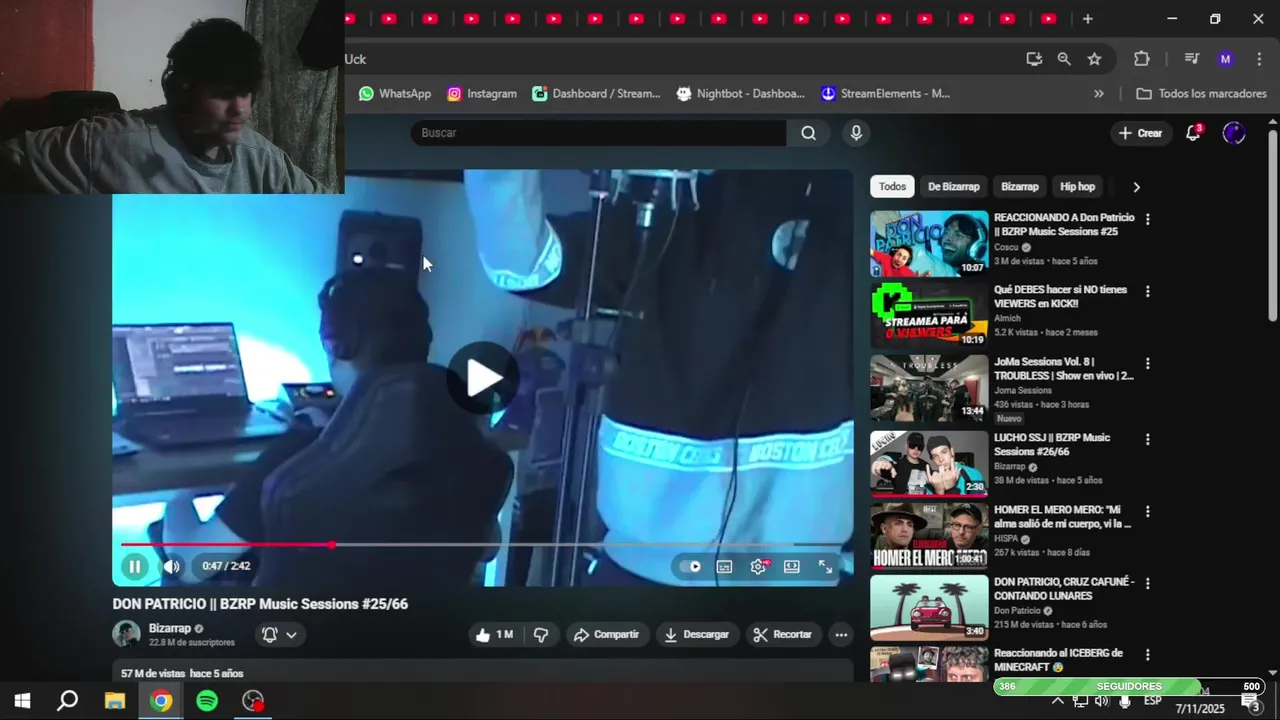Expand the hidden bookmarks overflow chevron

[1099, 93]
